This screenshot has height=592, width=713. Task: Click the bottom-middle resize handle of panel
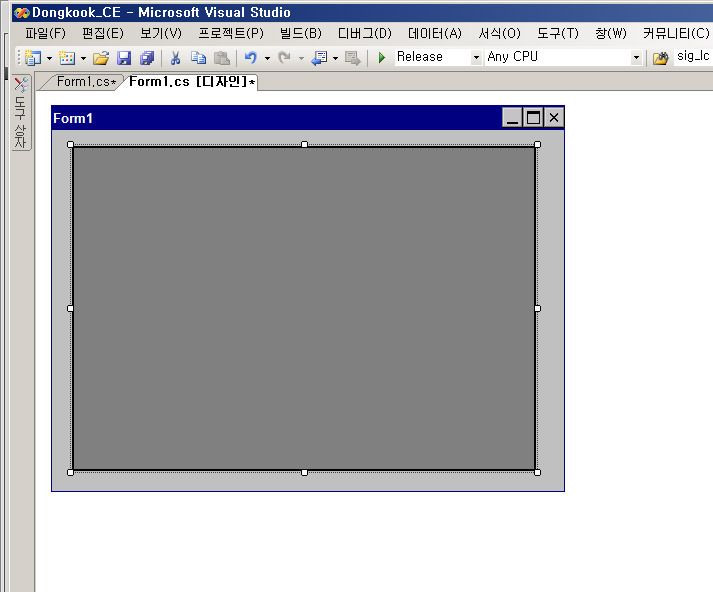point(305,472)
